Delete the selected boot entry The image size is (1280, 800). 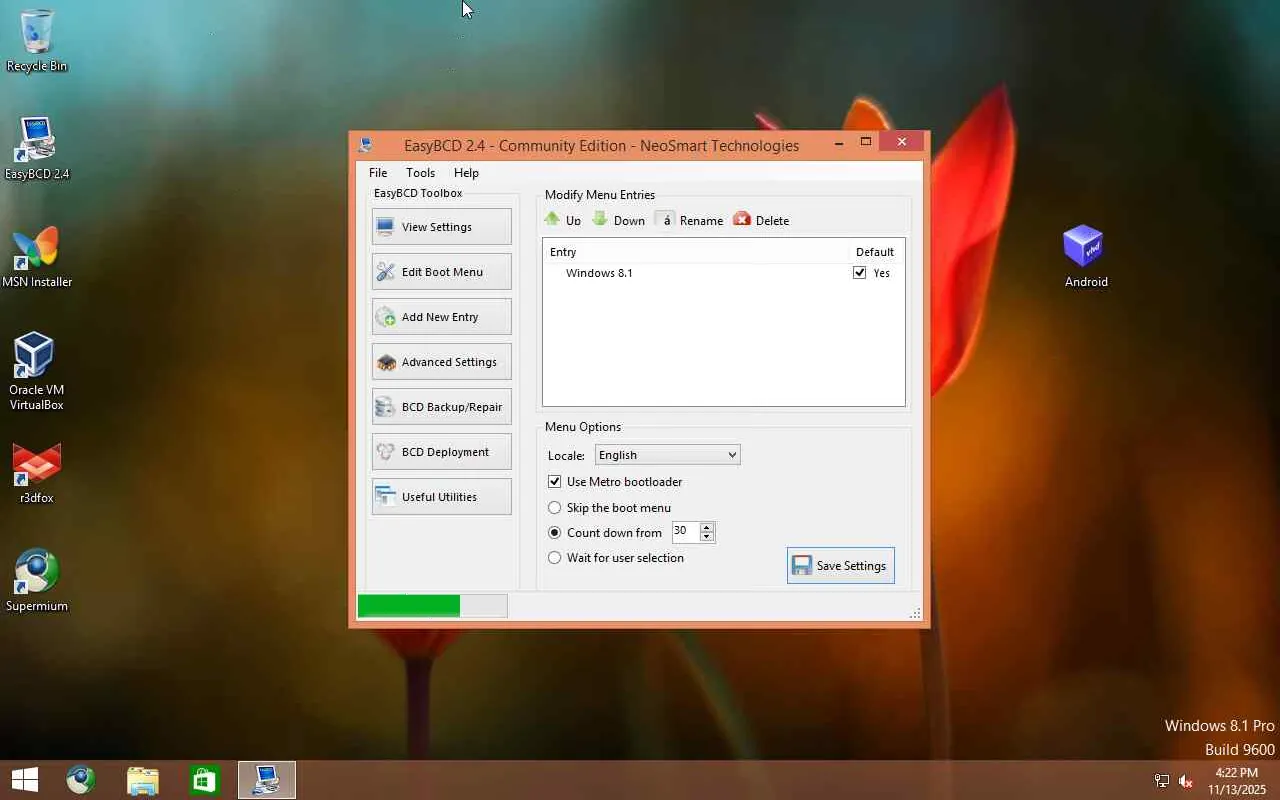(x=761, y=220)
